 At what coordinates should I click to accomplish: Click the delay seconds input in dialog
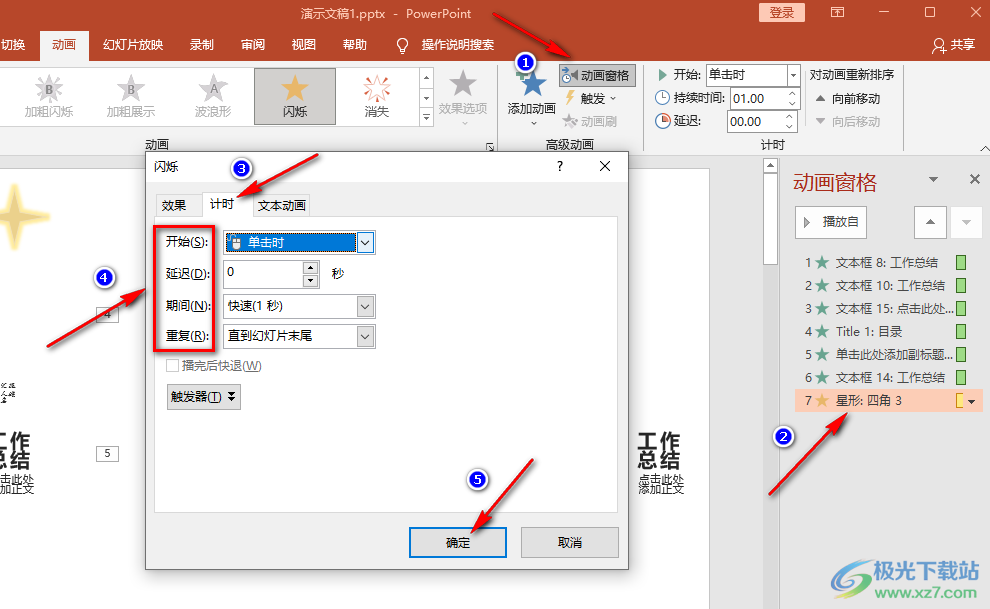[x=263, y=274]
